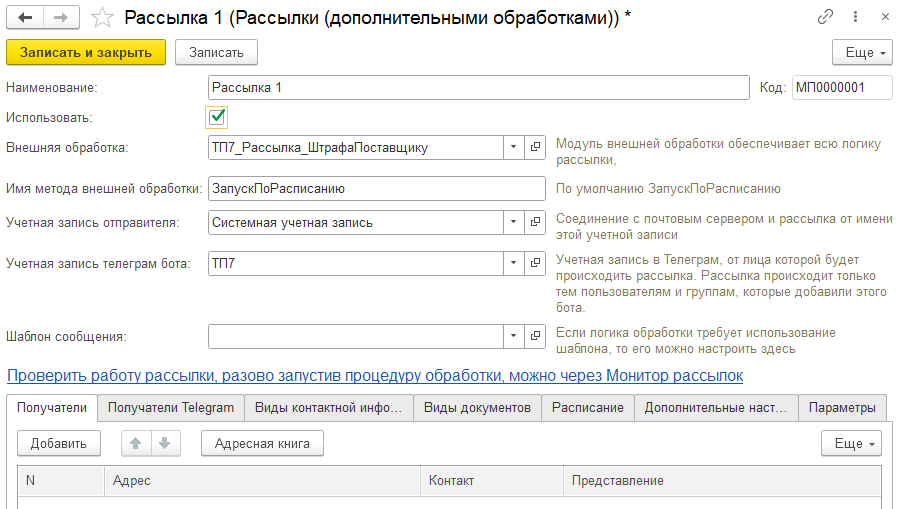Expand the Шаблон сообщения dropdown
This screenshot has width=899, height=509.
[x=512, y=337]
